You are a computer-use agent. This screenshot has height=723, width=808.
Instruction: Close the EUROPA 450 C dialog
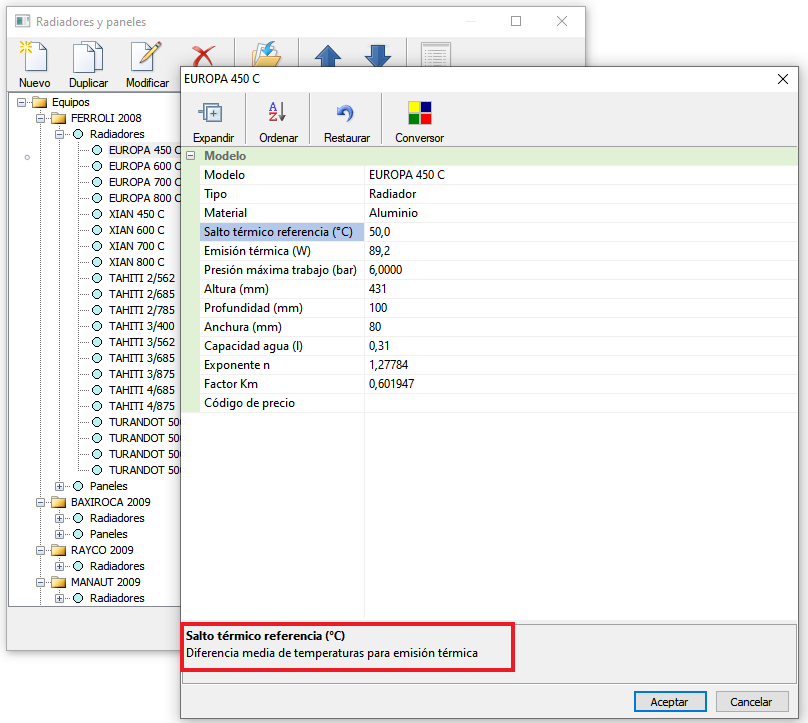coord(782,79)
